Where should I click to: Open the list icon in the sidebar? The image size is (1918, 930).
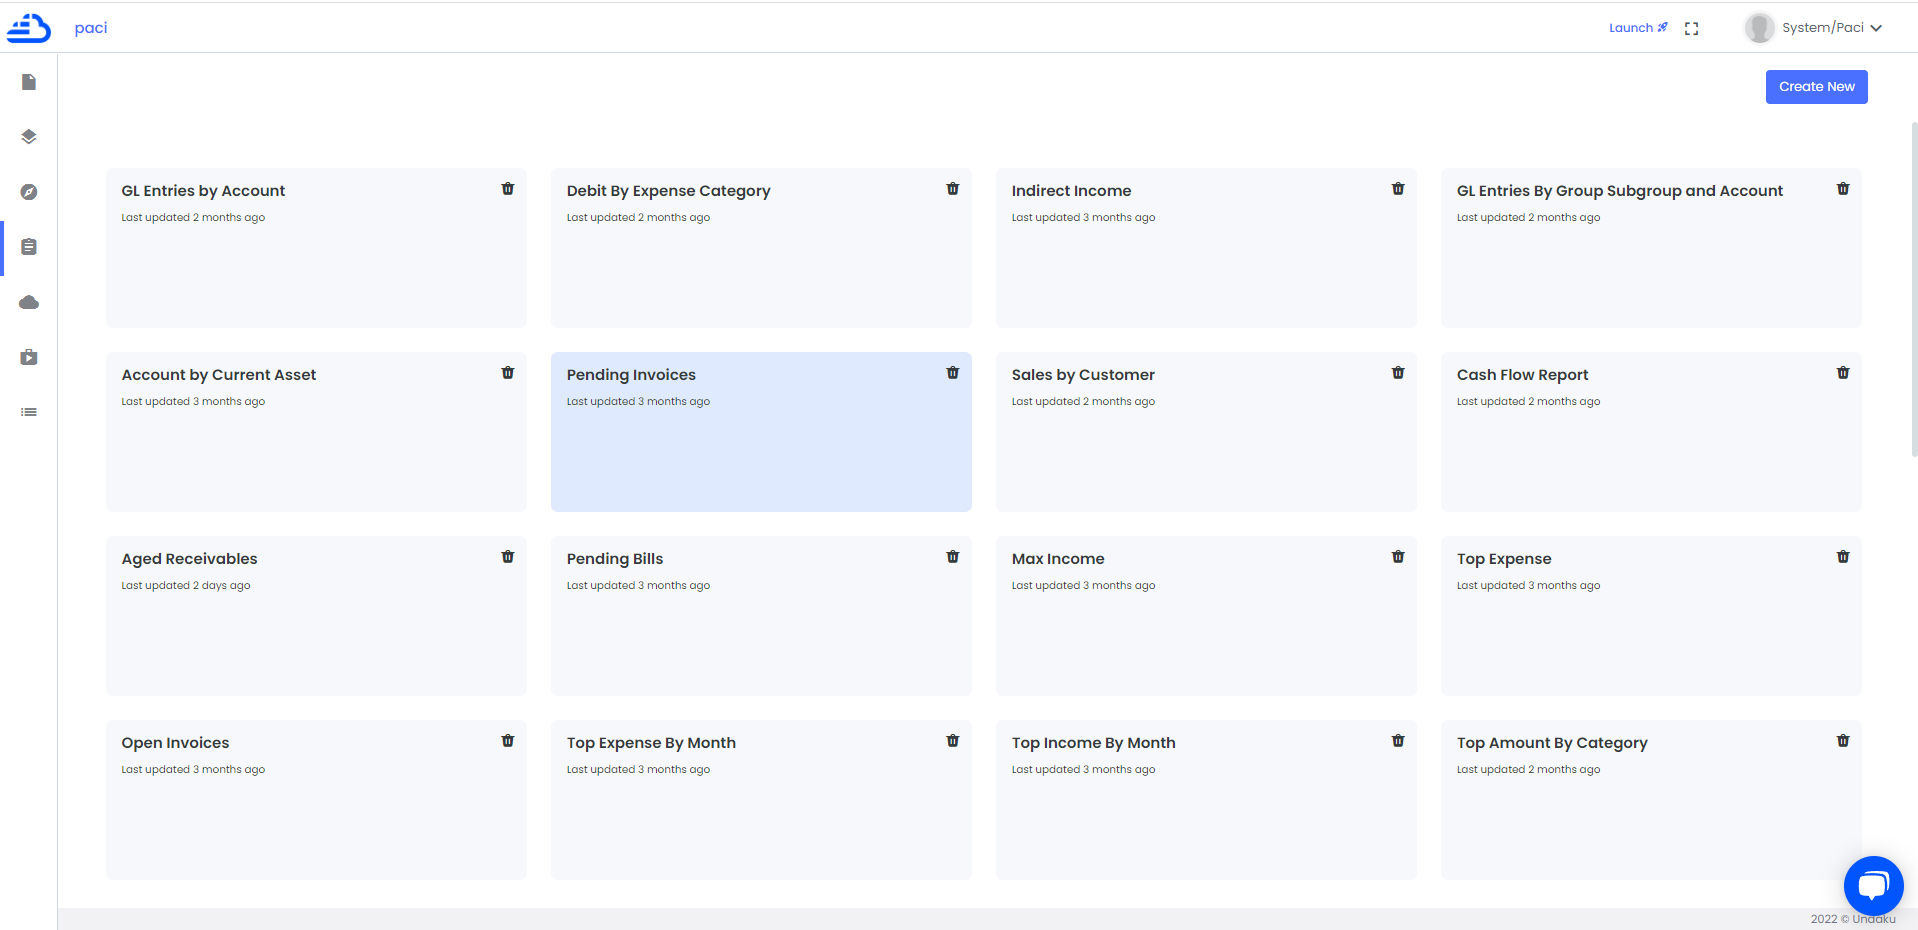click(x=29, y=412)
